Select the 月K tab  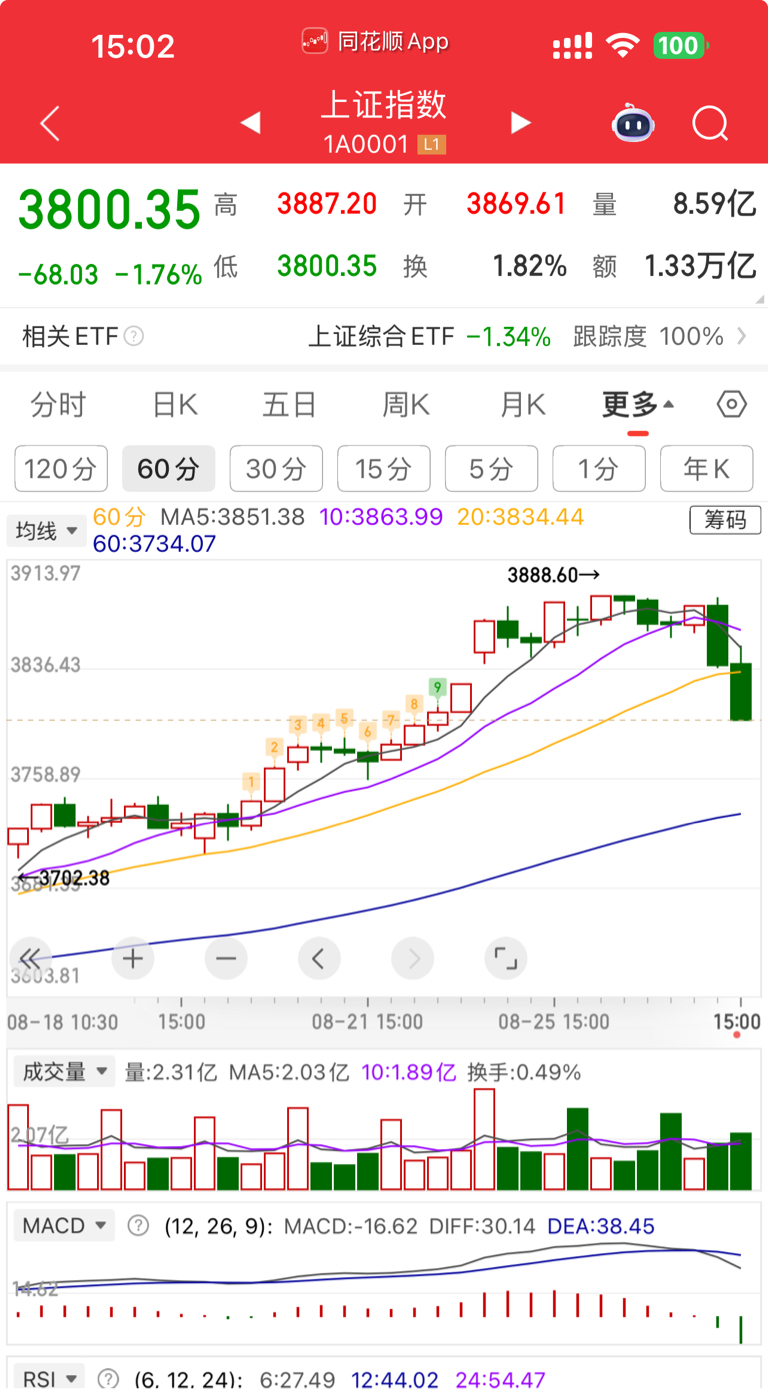coord(523,405)
